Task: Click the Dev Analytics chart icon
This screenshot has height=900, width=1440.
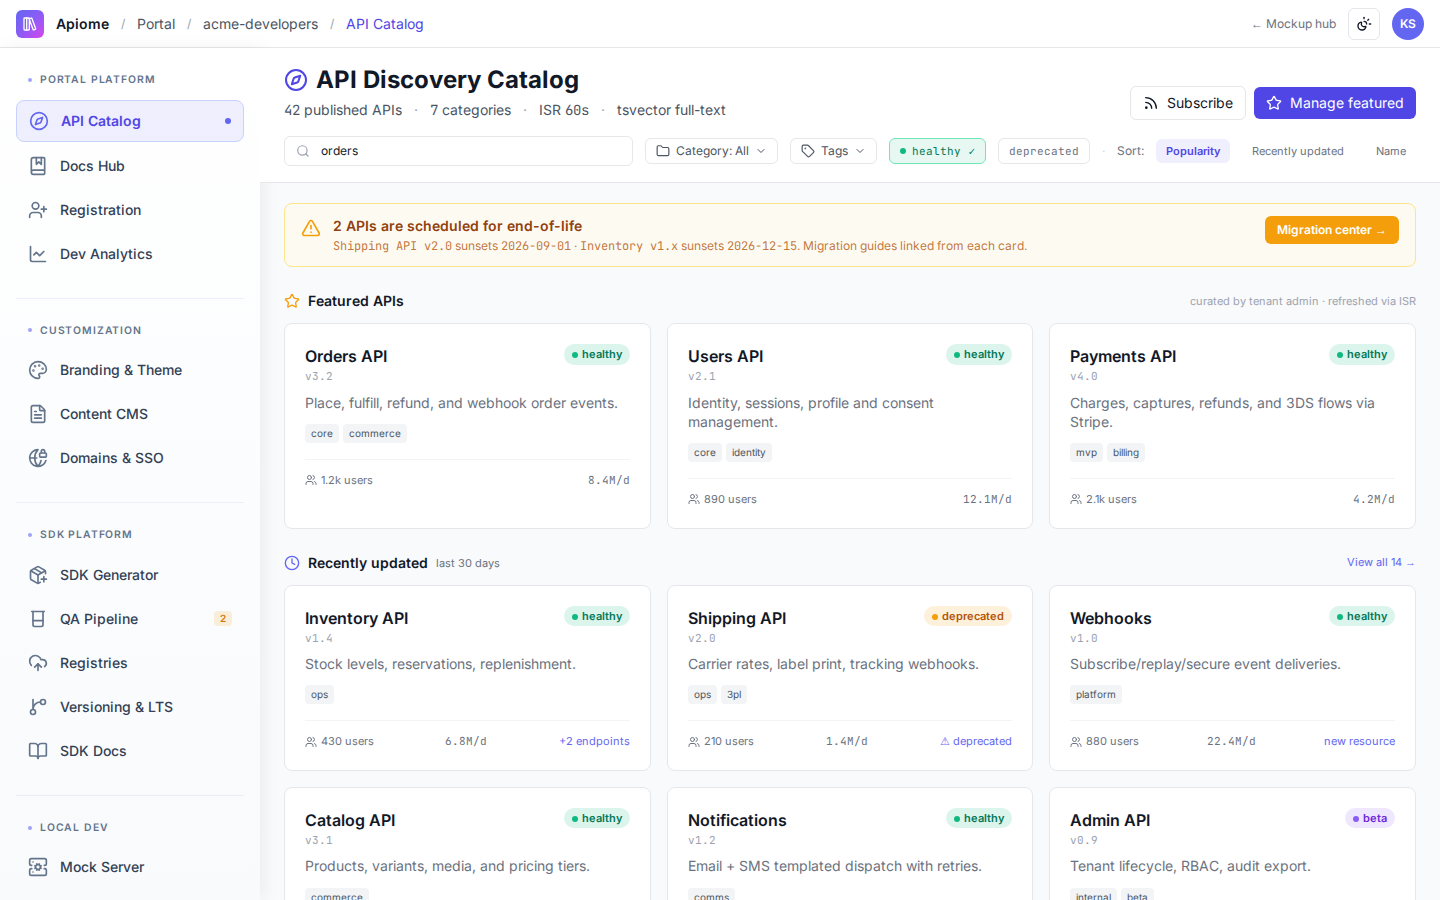Action: 38,254
